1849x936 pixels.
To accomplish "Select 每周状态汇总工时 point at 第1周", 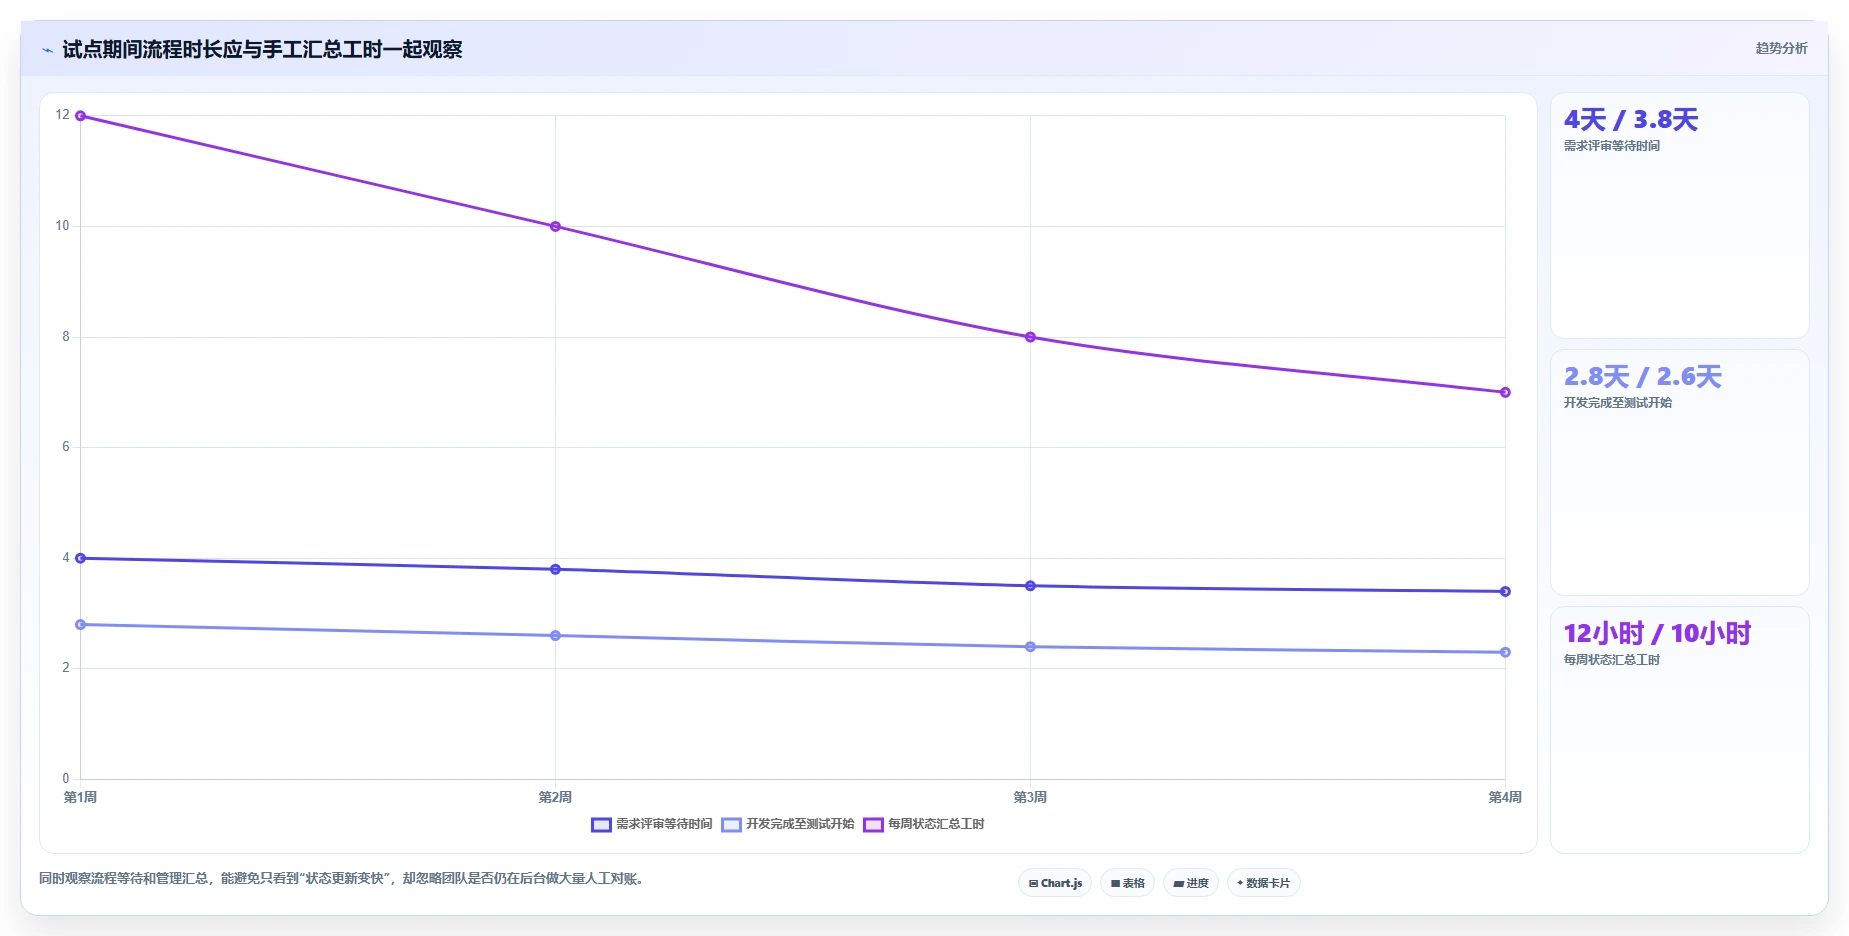I will point(81,116).
